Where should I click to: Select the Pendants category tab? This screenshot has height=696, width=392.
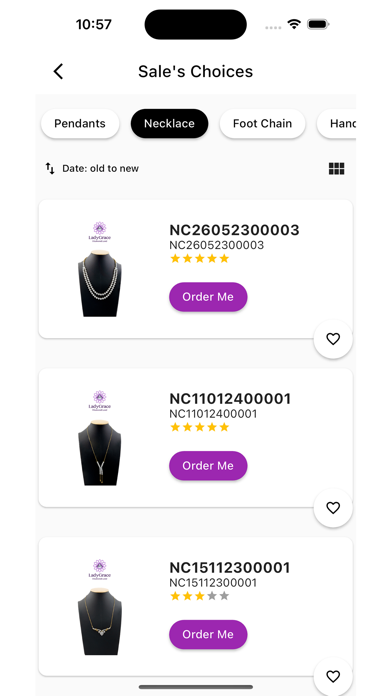click(80, 123)
